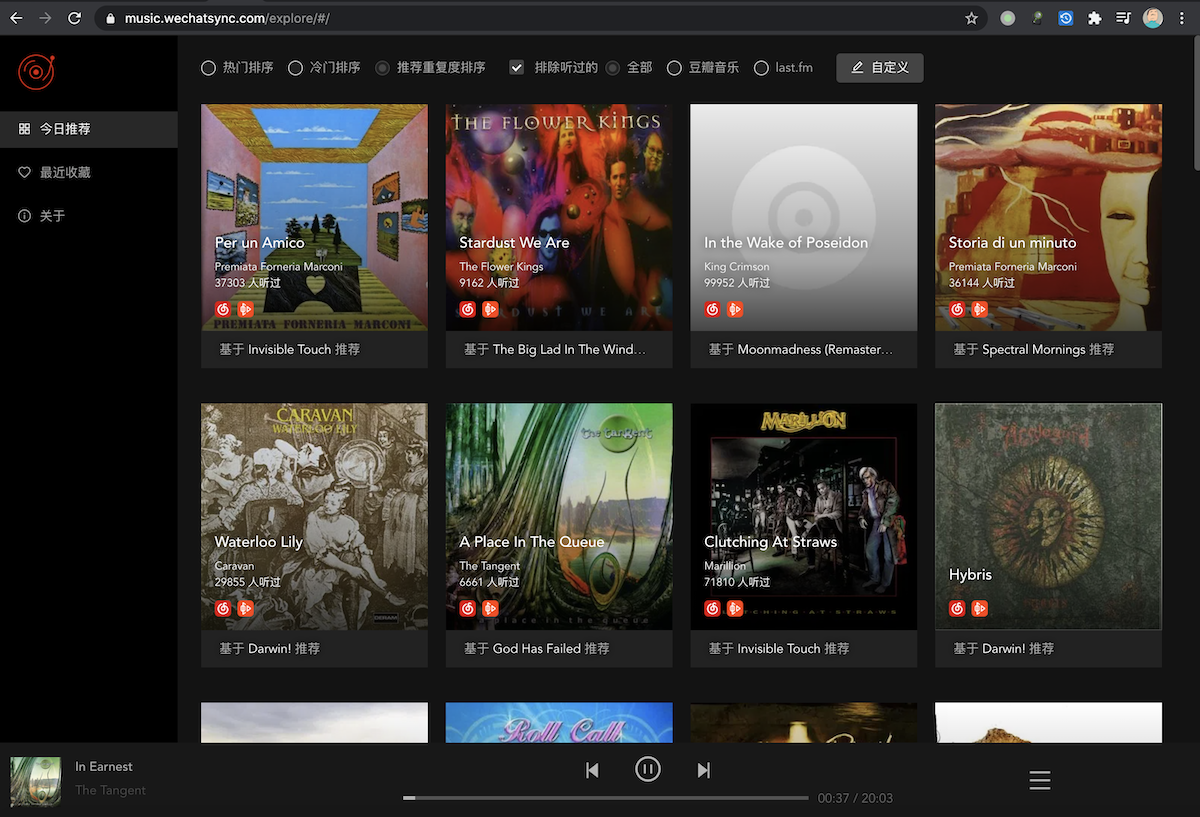Select the 豆瓣音乐 radio option
Viewport: 1200px width, 817px height.
tap(674, 68)
